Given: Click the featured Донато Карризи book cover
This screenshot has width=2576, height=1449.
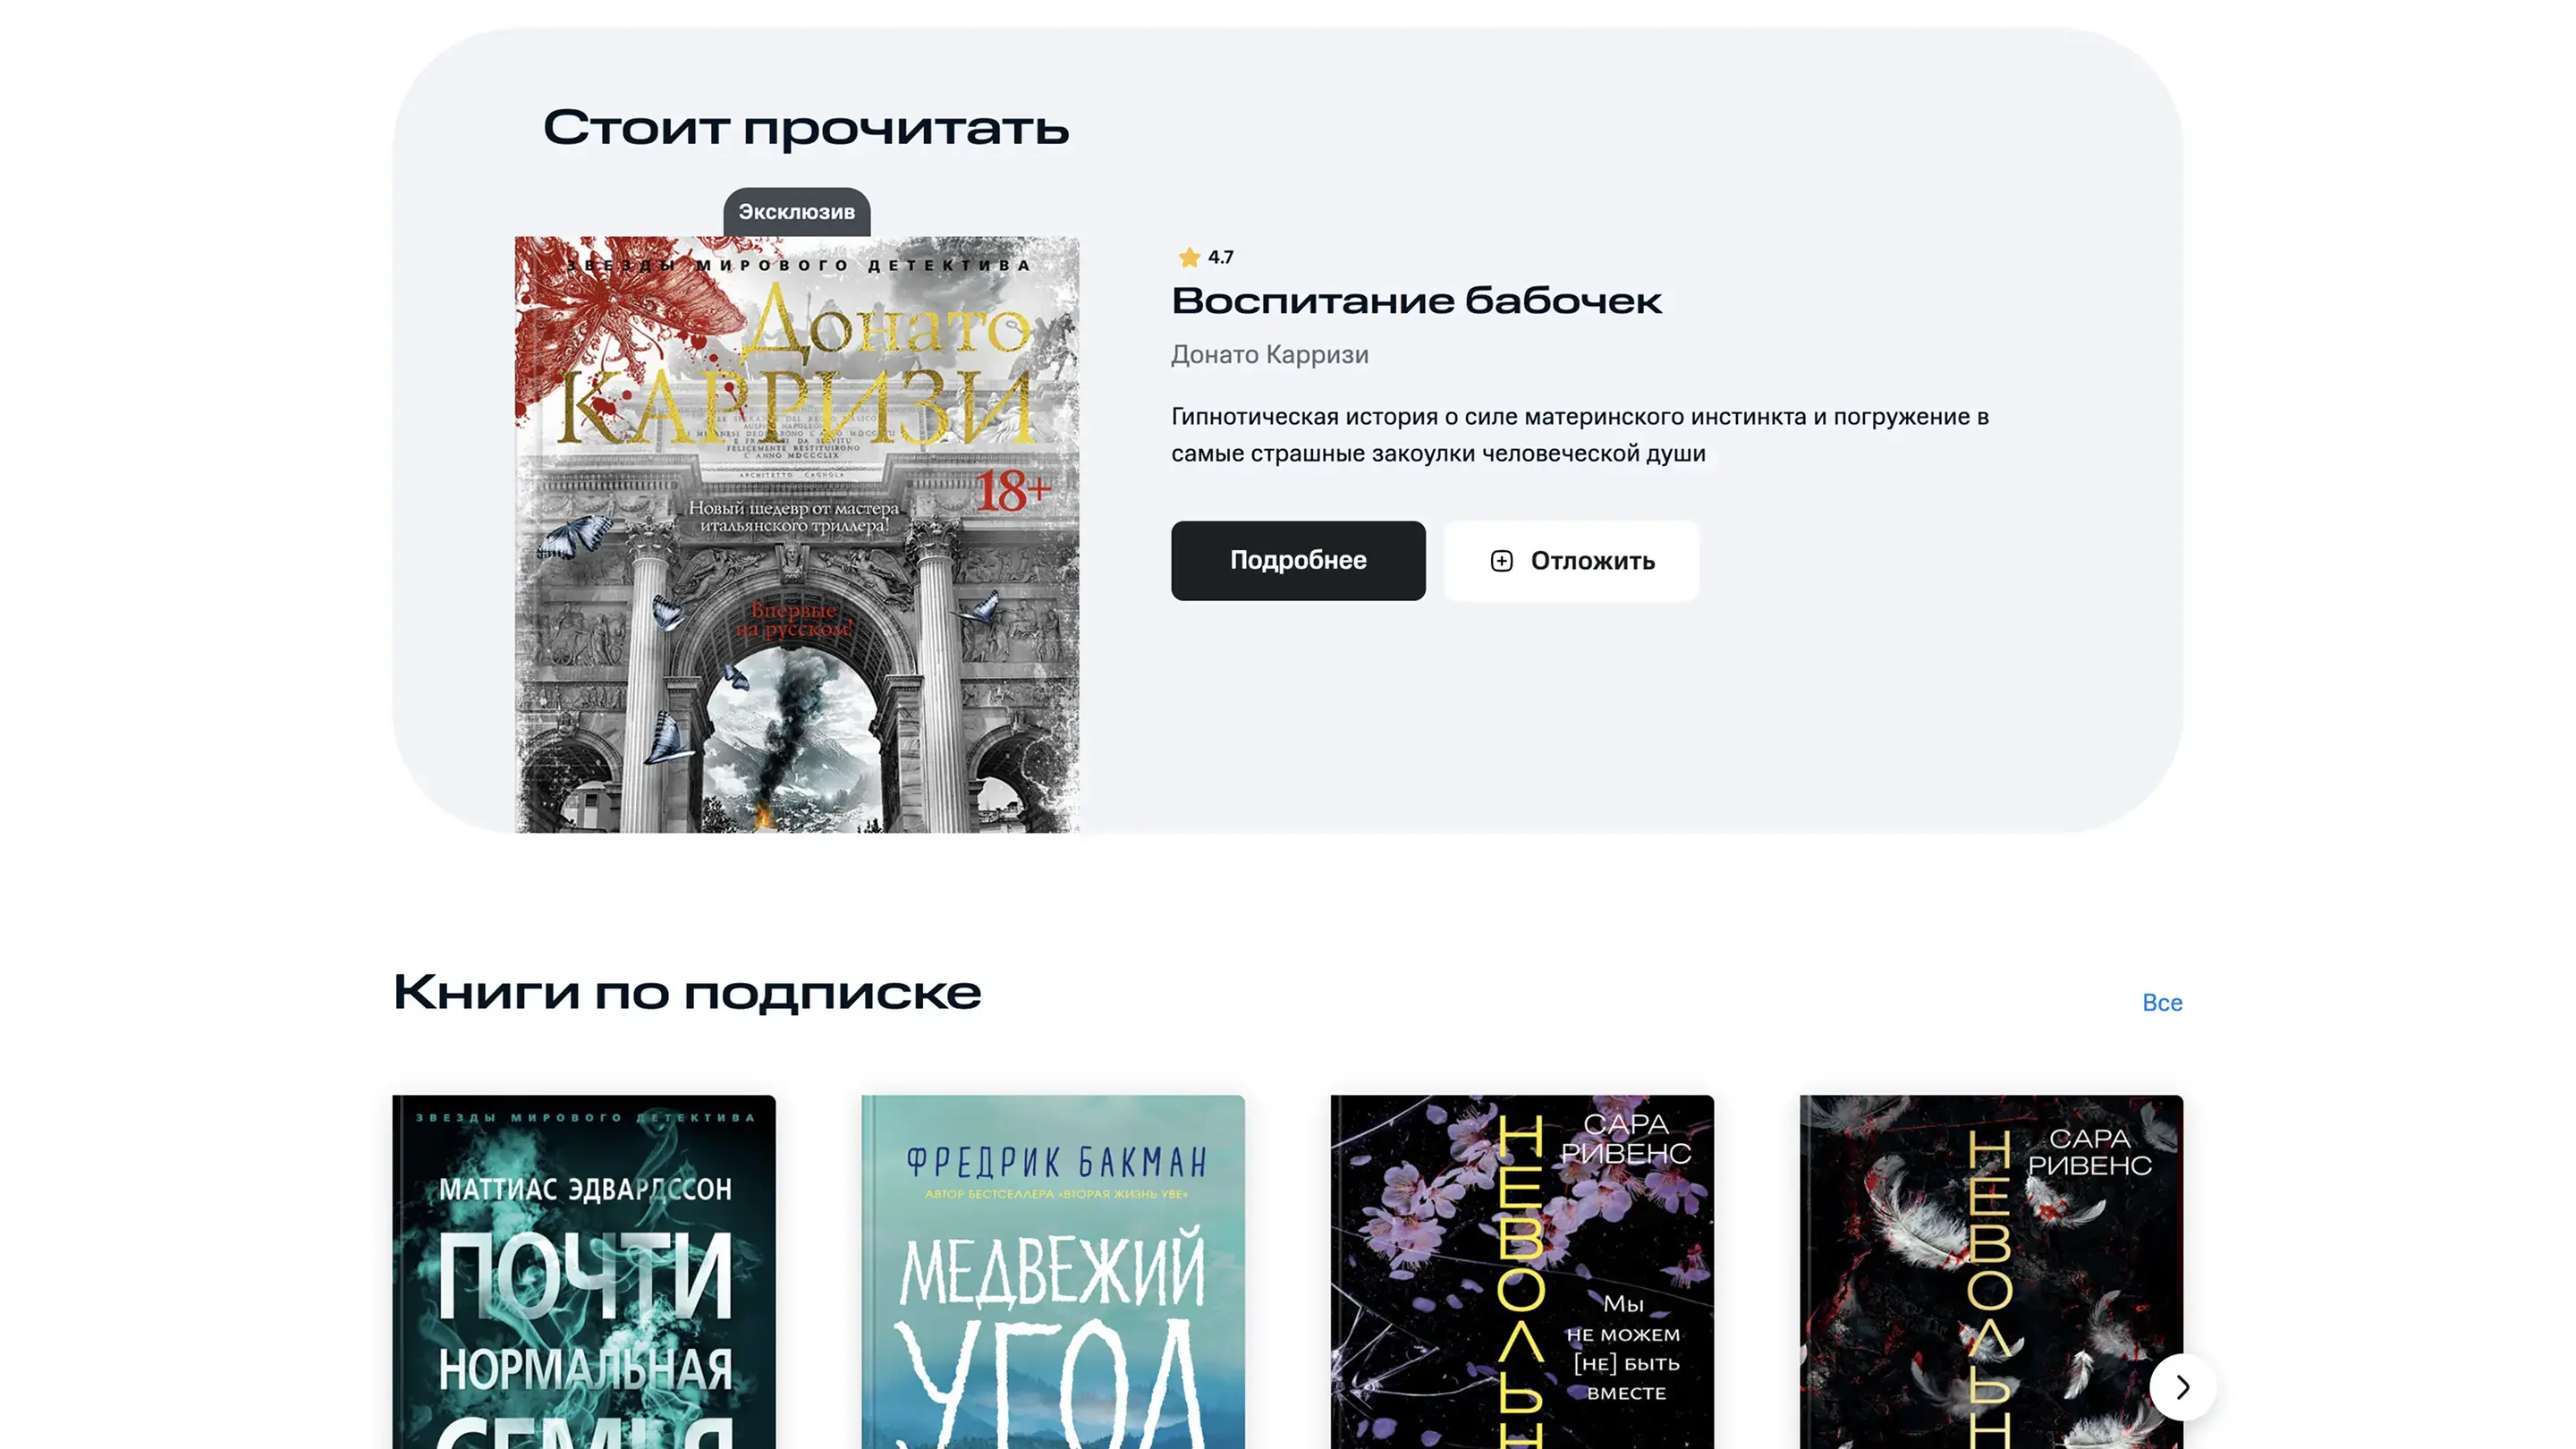Looking at the screenshot, I should pos(797,535).
